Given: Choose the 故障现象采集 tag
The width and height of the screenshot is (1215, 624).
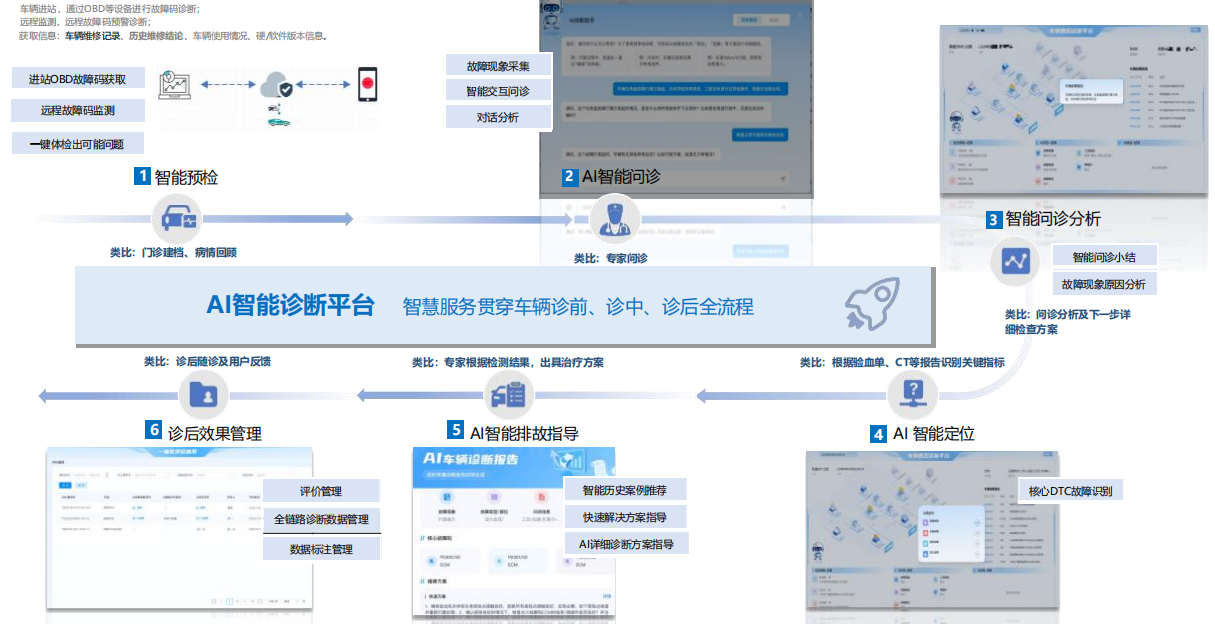Looking at the screenshot, I should point(497,66).
